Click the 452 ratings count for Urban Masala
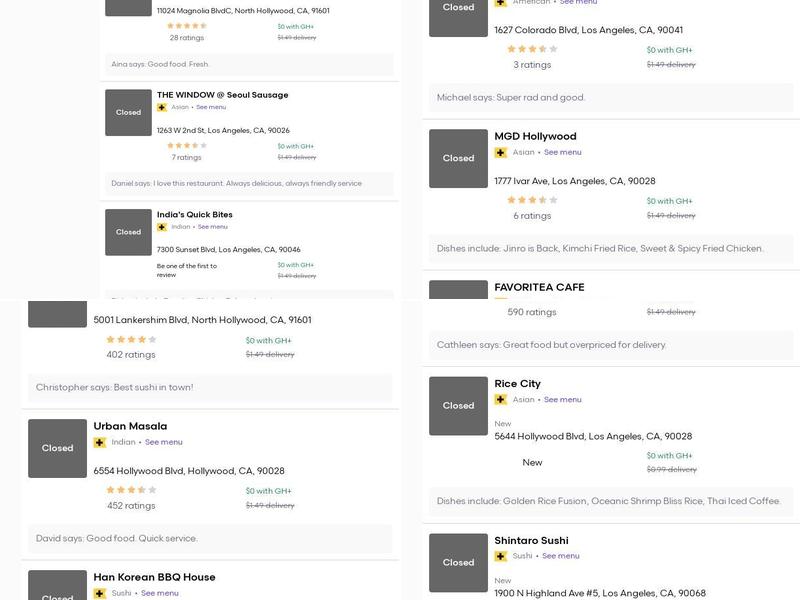 pos(131,506)
